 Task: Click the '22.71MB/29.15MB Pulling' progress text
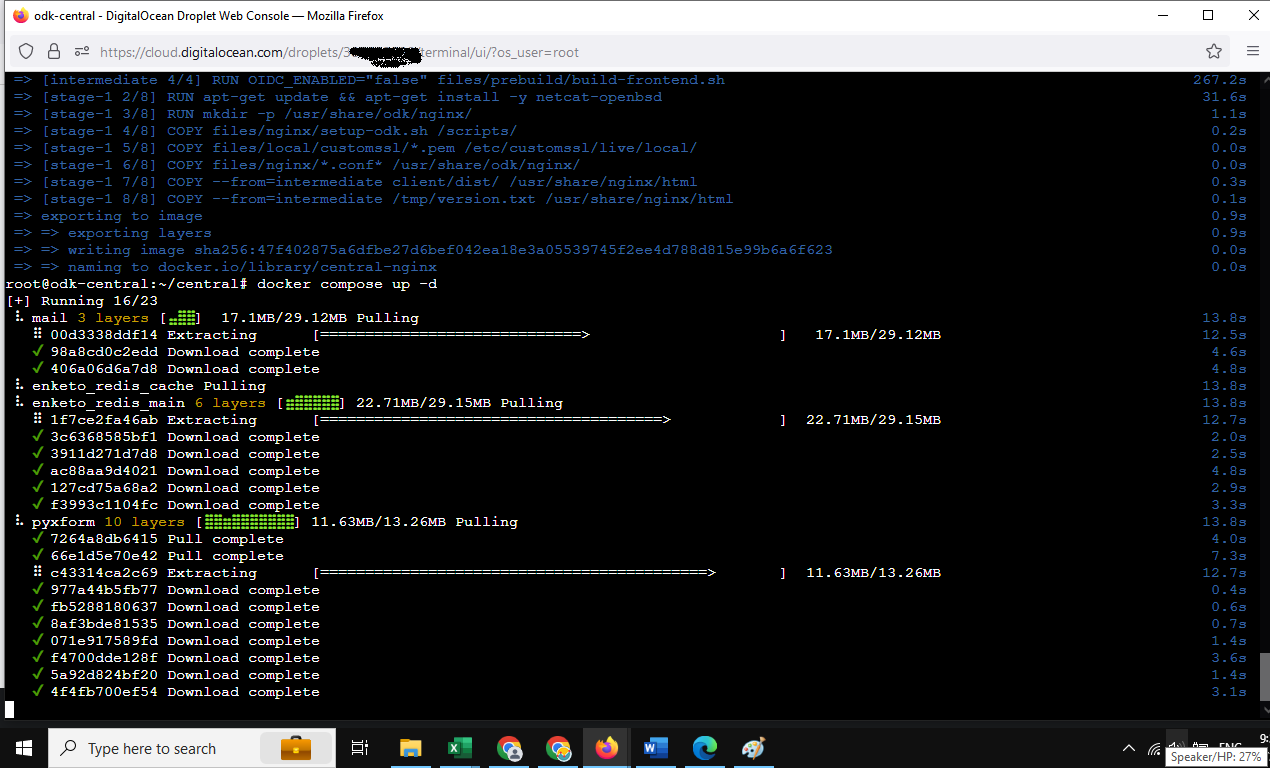pos(460,403)
